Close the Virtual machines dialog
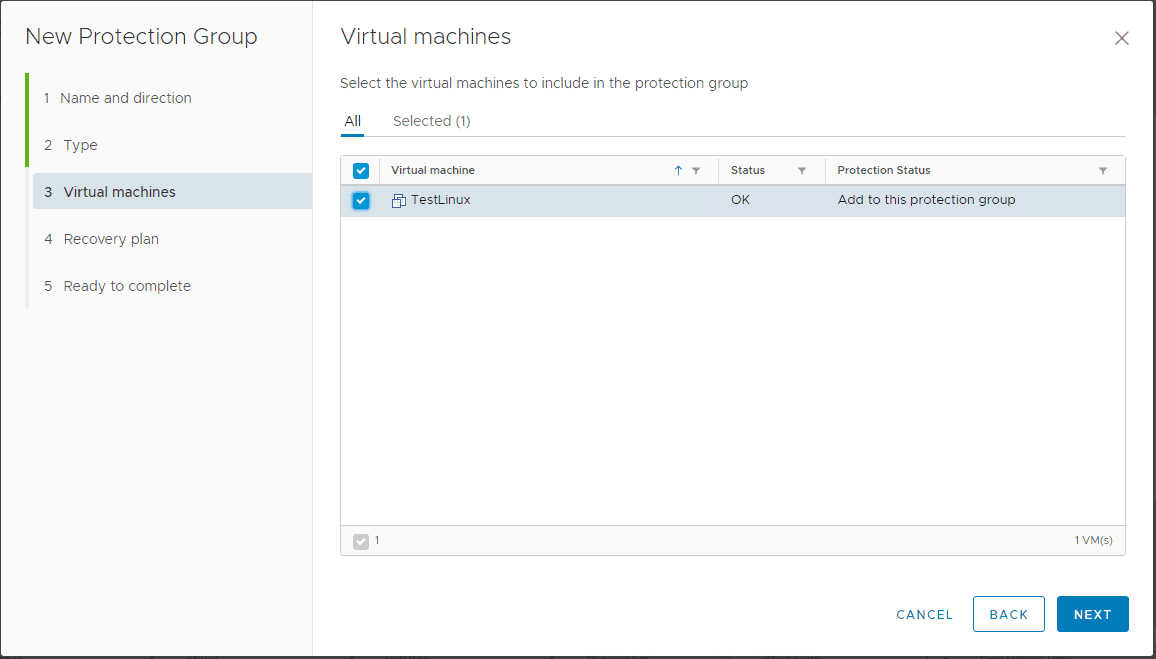The image size is (1156, 659). (x=1121, y=38)
